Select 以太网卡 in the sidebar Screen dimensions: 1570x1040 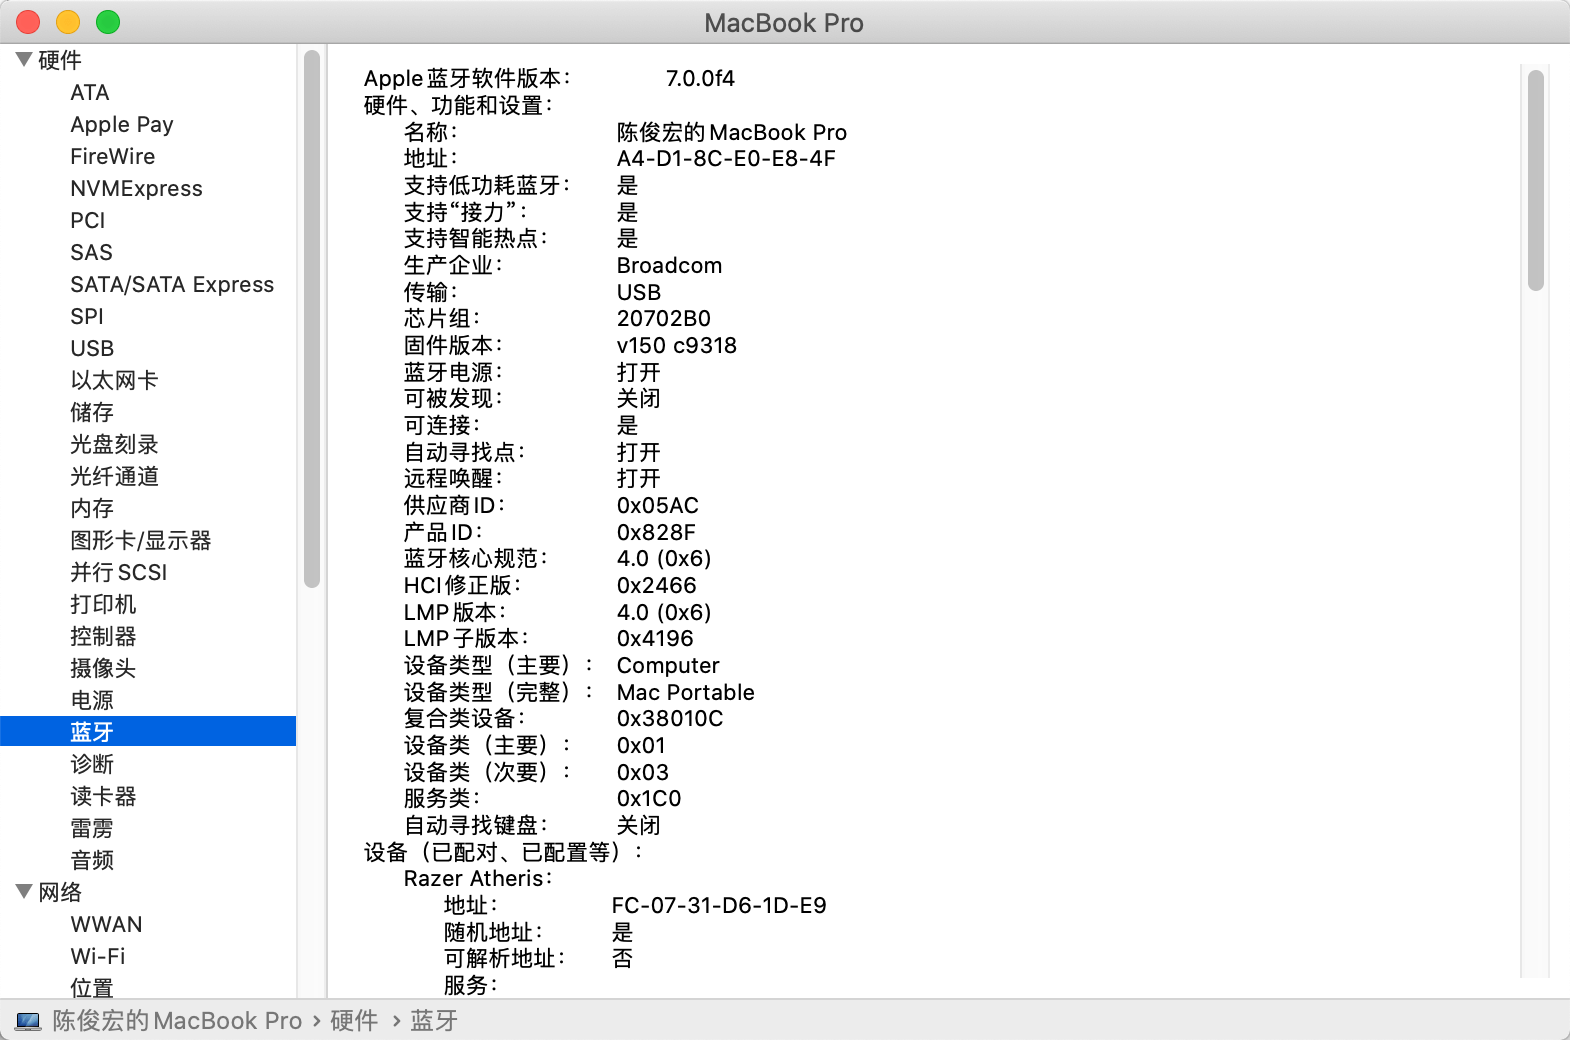(x=114, y=381)
